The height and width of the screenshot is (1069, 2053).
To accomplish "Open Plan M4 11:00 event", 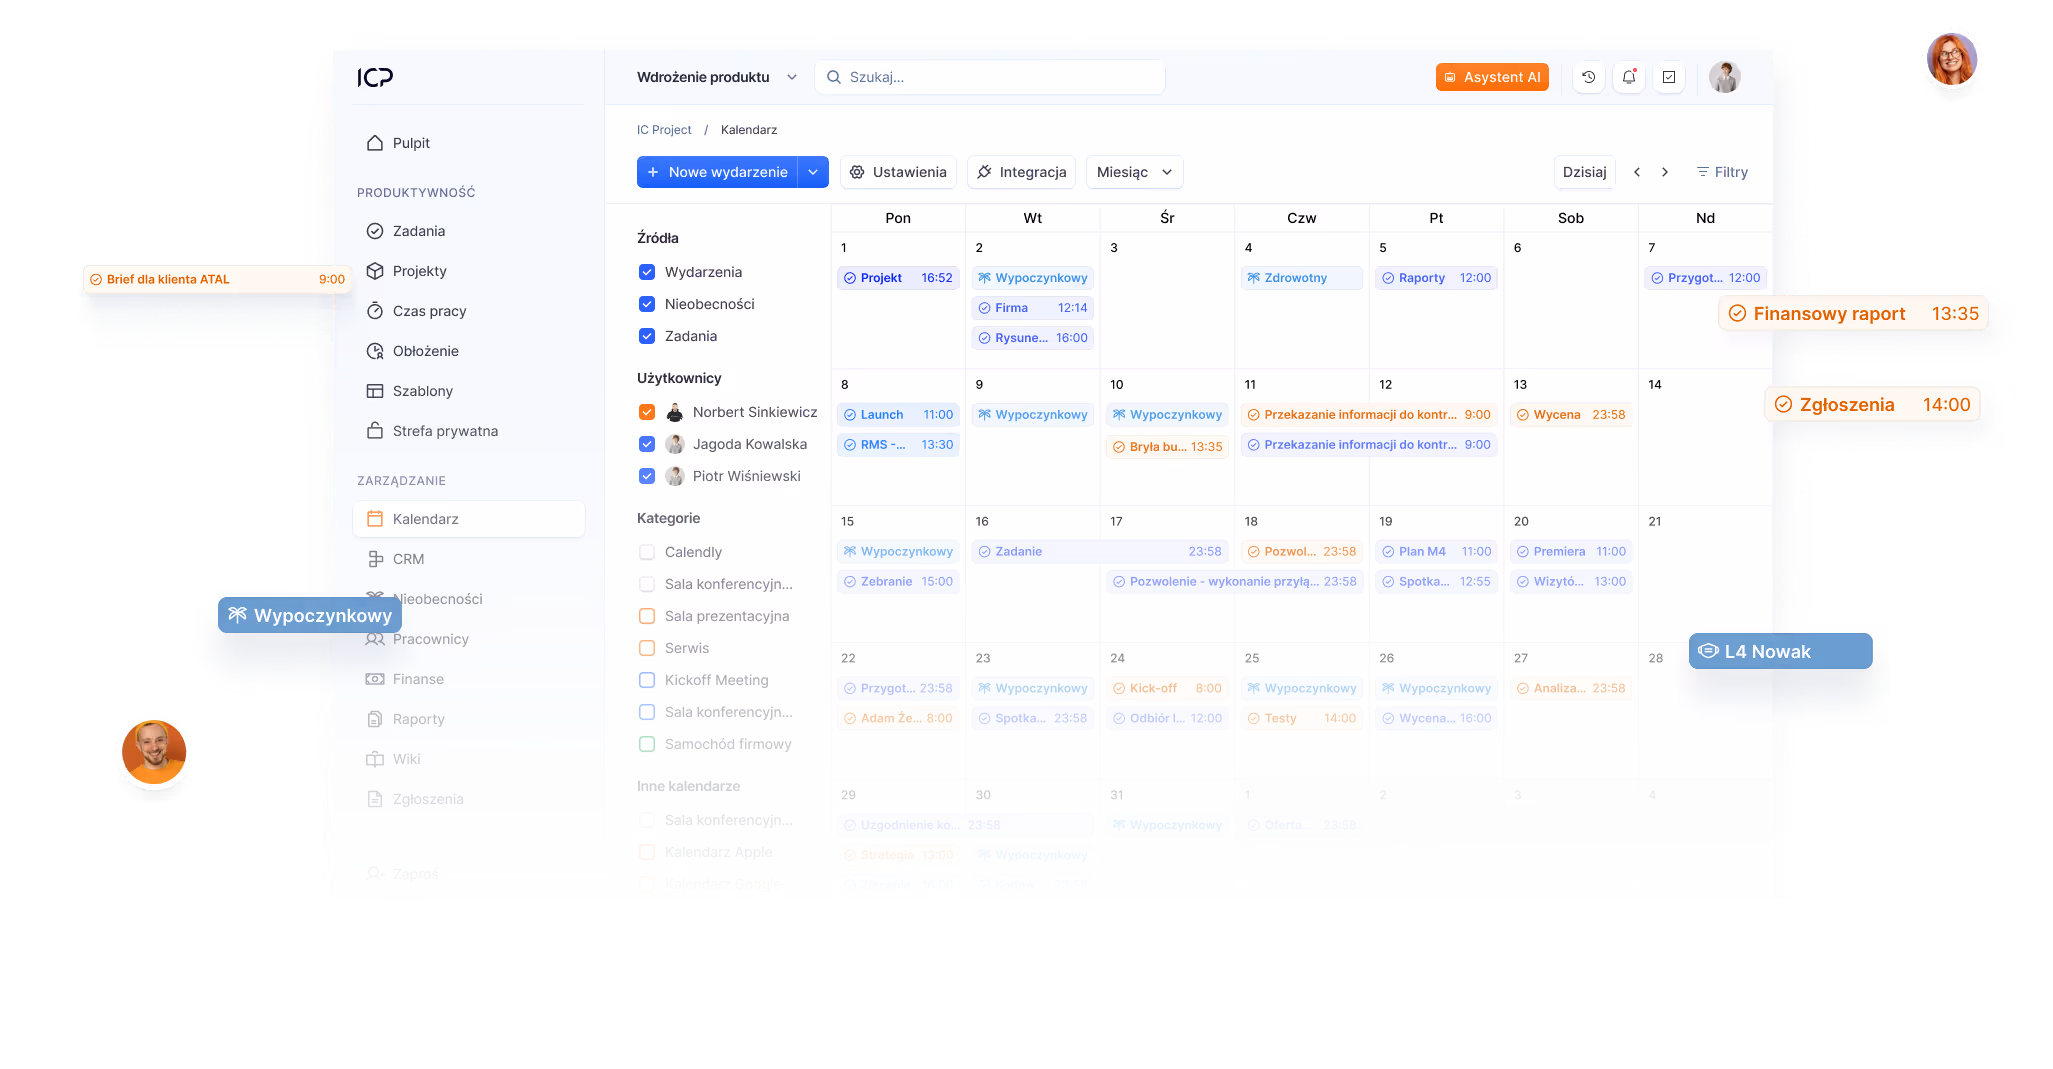I will coord(1436,552).
